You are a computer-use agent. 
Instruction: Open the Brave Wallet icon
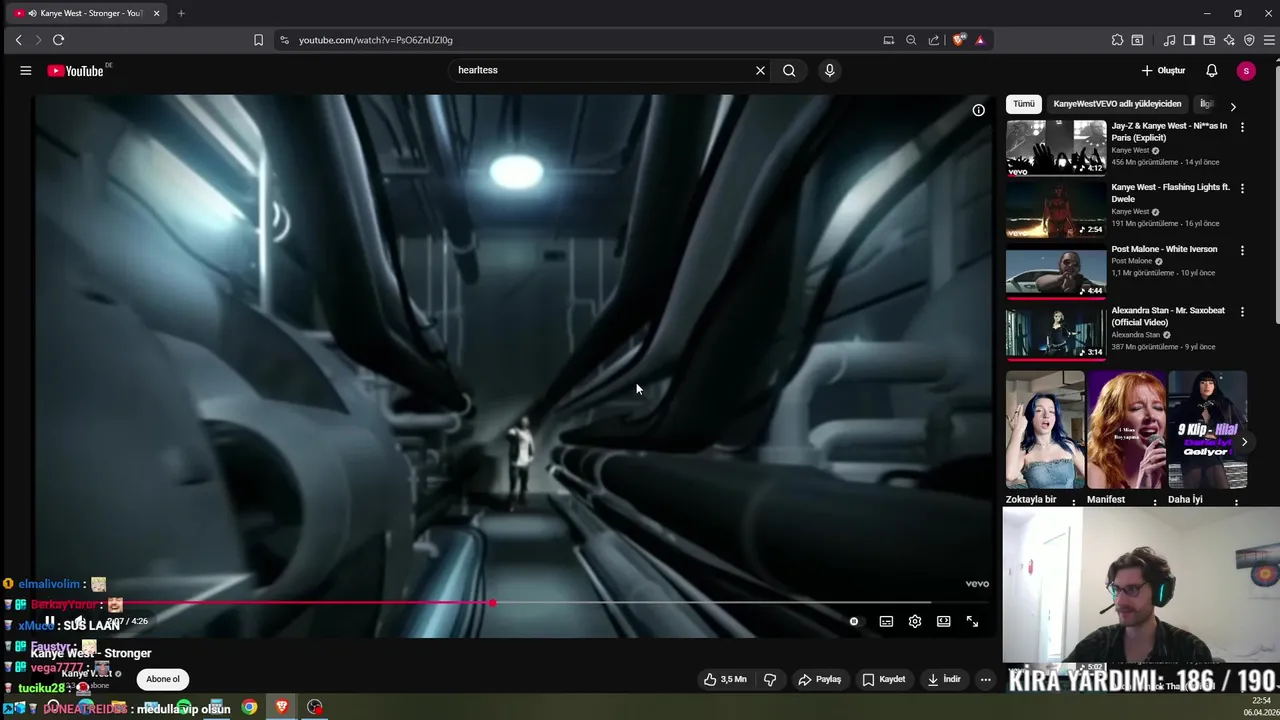1209,40
